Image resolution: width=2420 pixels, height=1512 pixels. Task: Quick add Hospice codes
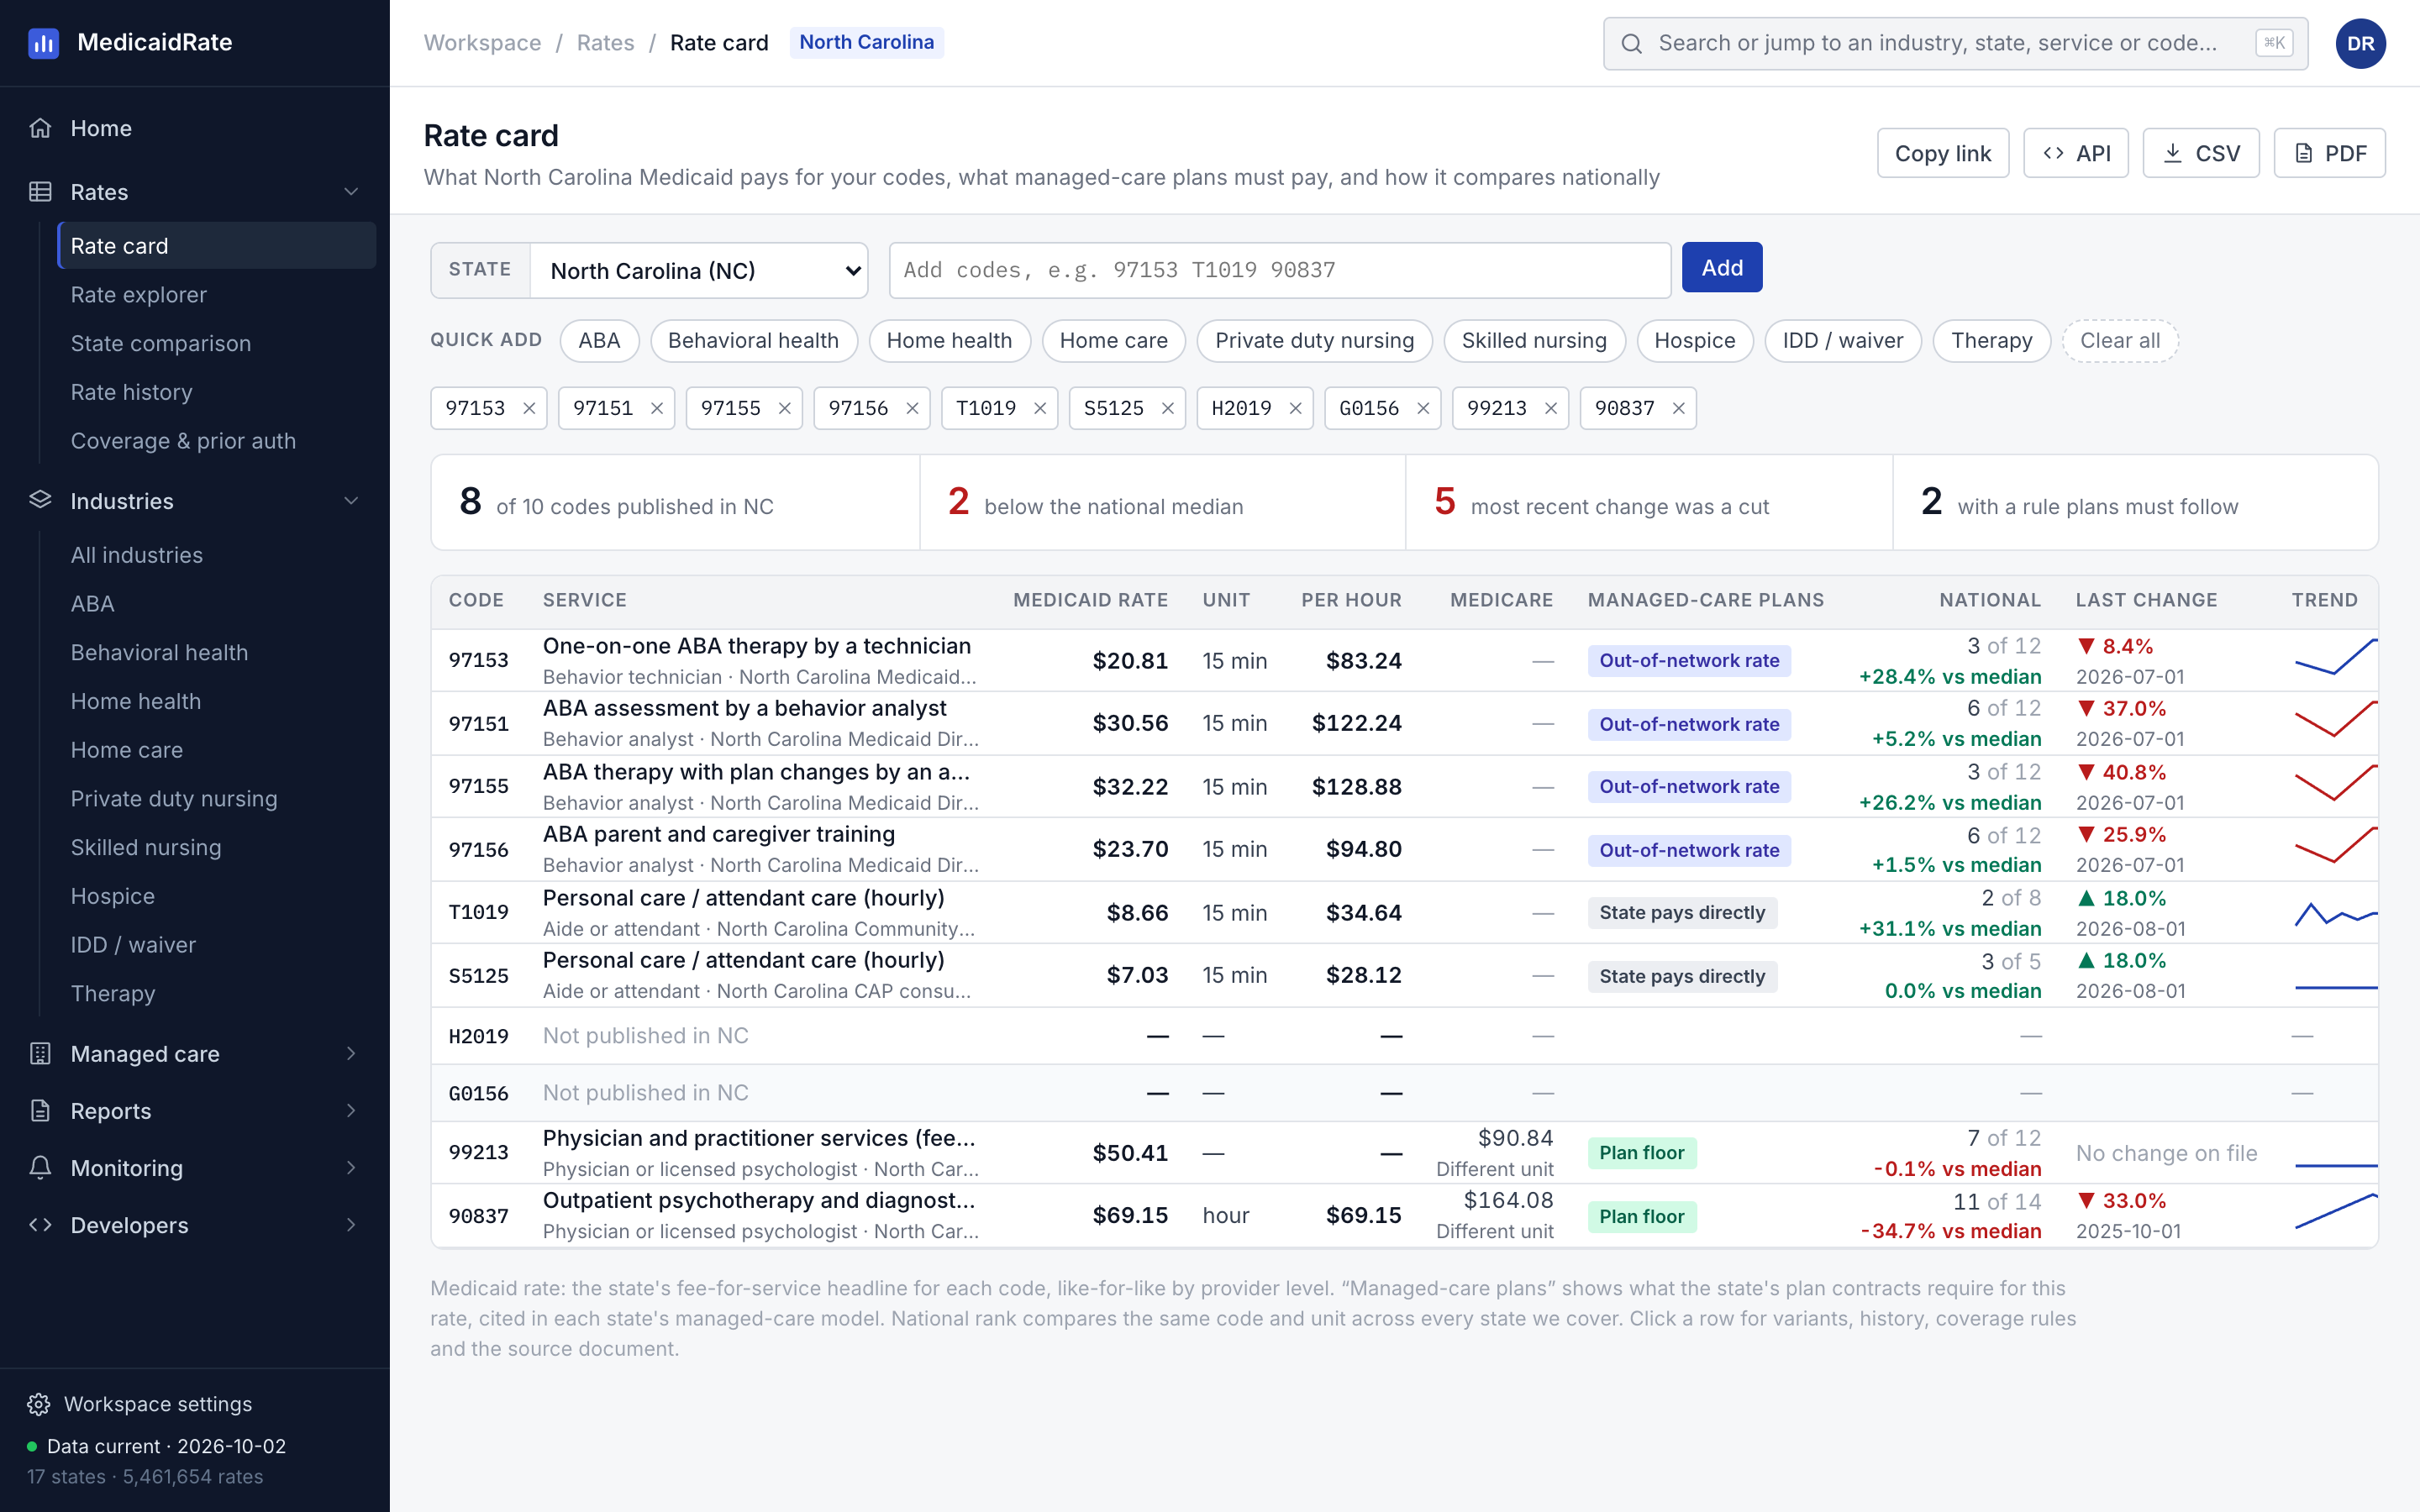1694,341
